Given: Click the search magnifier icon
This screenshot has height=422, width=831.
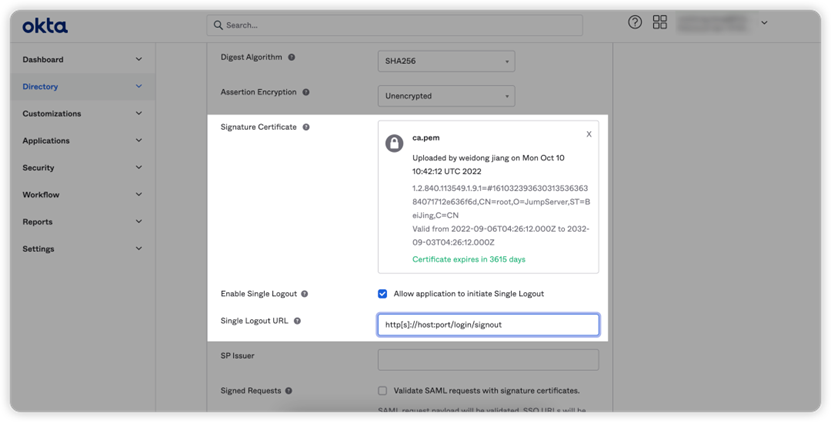Looking at the screenshot, I should 218,25.
